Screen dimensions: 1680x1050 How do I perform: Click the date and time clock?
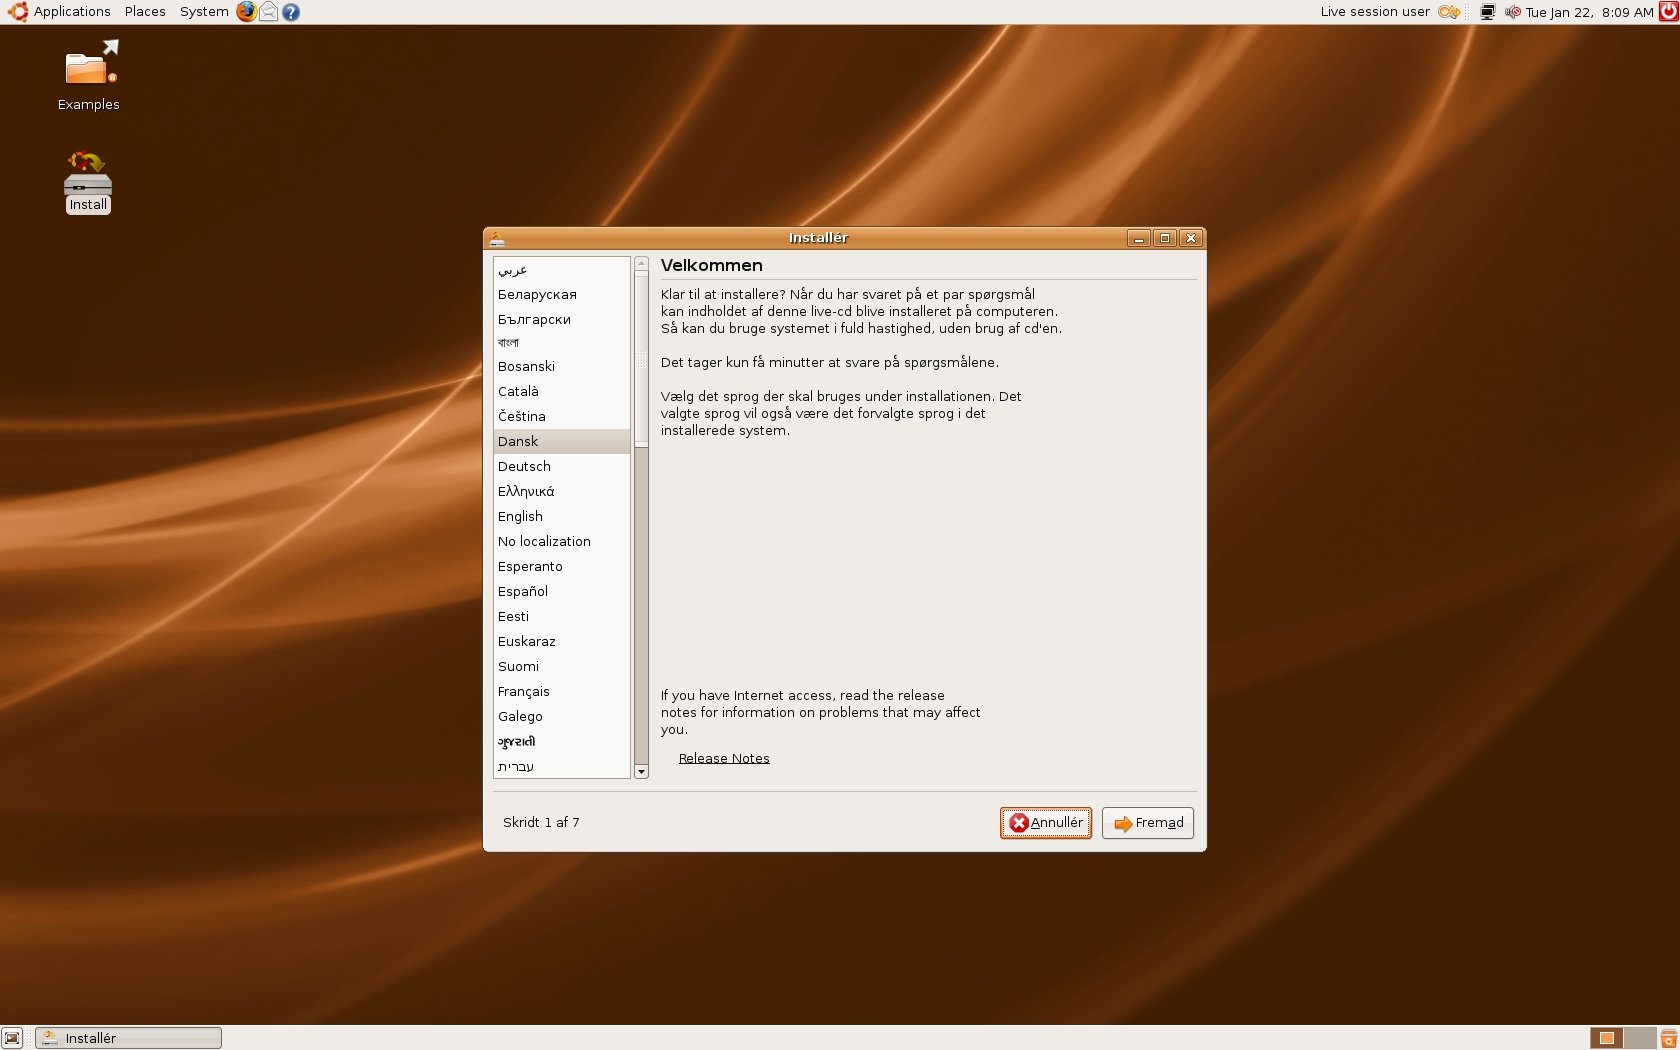pyautogui.click(x=1589, y=12)
